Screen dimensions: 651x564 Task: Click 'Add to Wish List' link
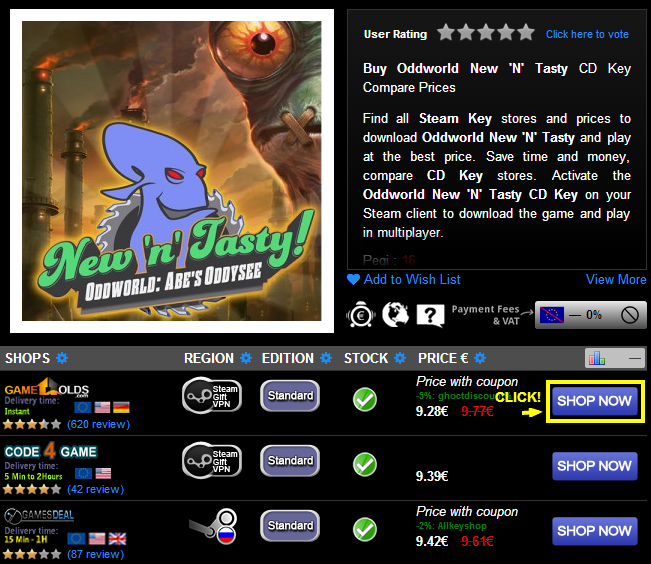point(412,280)
